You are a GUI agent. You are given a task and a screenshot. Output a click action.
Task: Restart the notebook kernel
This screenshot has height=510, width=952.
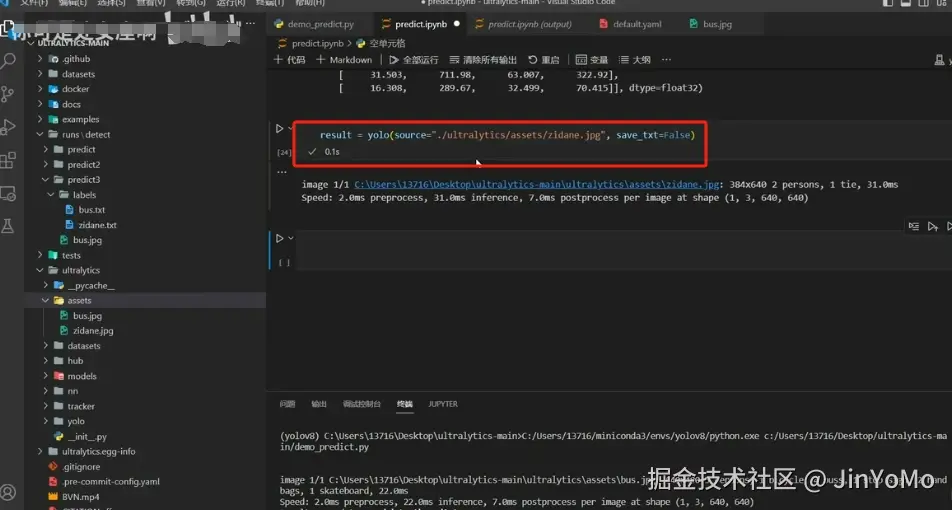(x=543, y=60)
